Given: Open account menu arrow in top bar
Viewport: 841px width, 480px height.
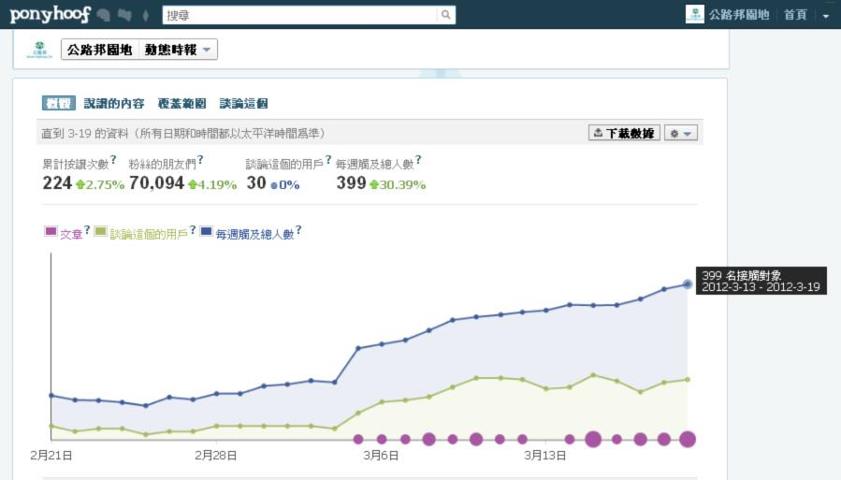Looking at the screenshot, I should pos(825,16).
